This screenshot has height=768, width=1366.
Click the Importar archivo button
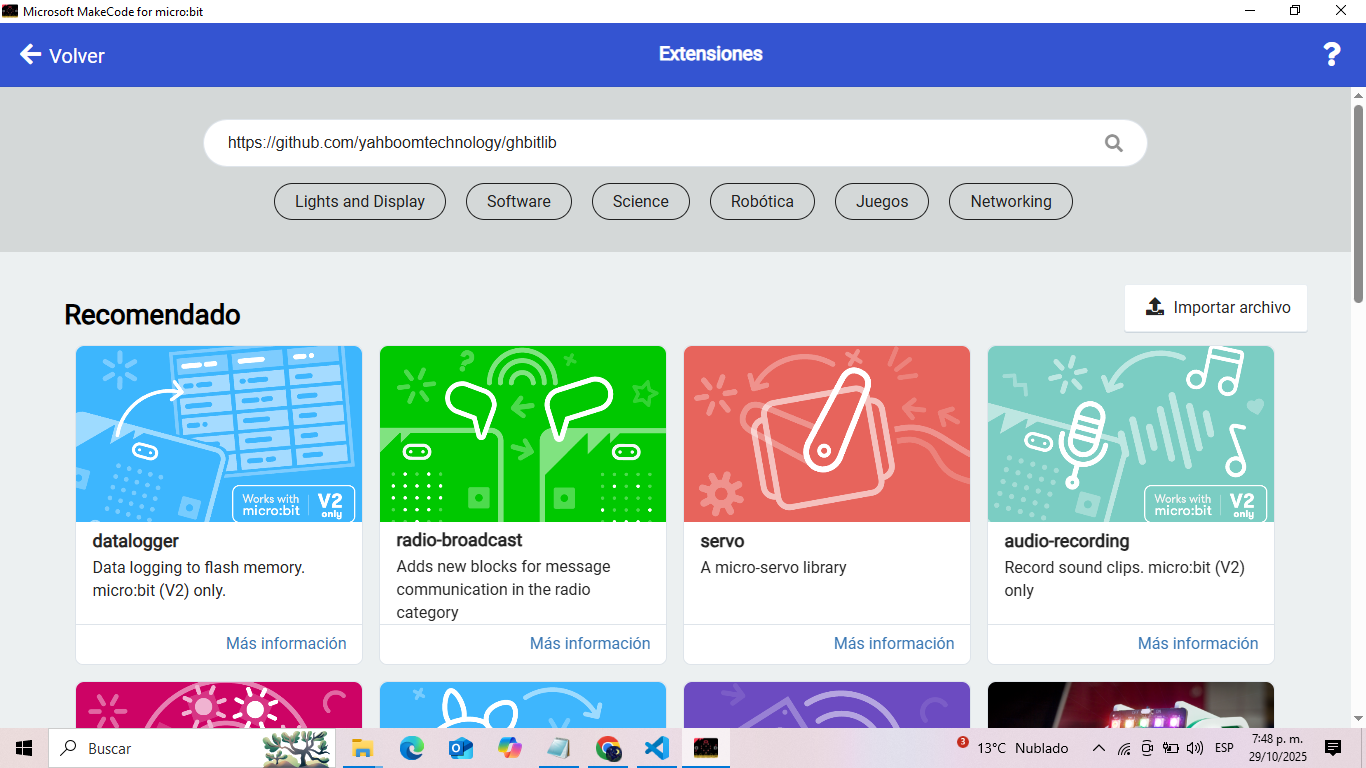pyautogui.click(x=1215, y=308)
